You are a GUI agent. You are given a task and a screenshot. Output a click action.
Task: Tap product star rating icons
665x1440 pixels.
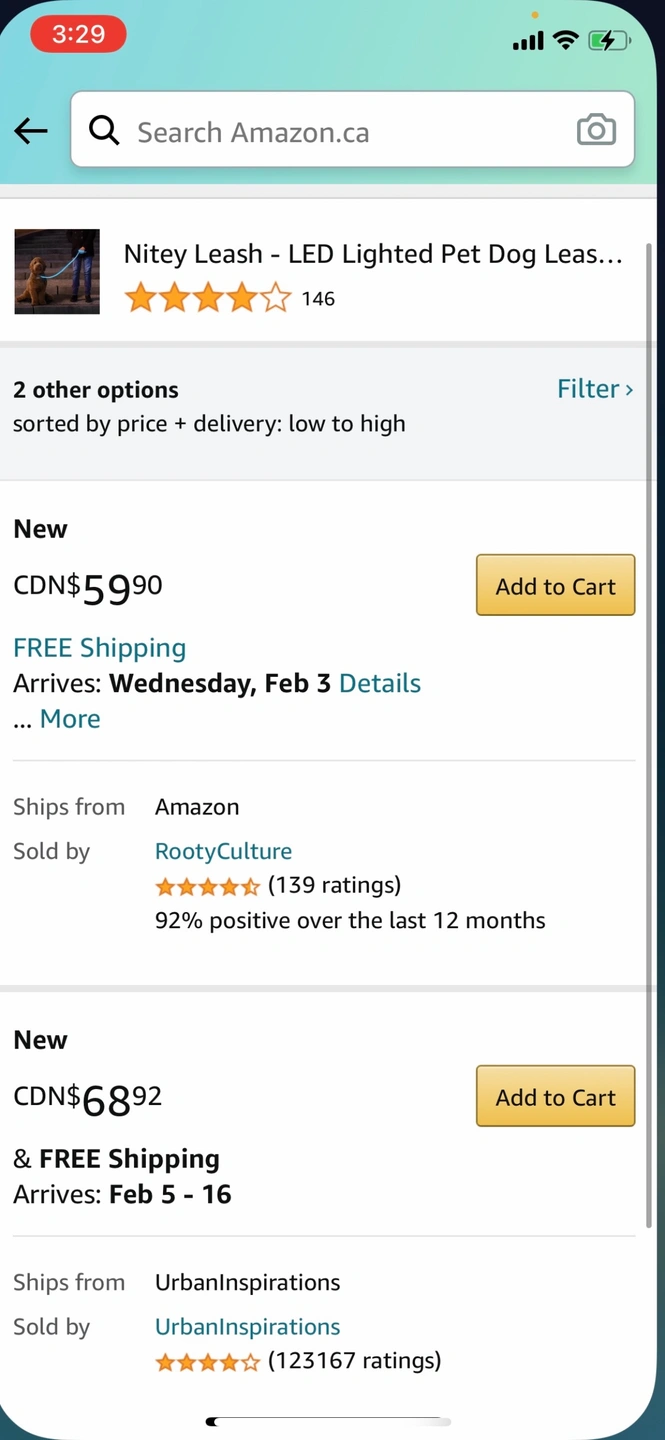(207, 298)
